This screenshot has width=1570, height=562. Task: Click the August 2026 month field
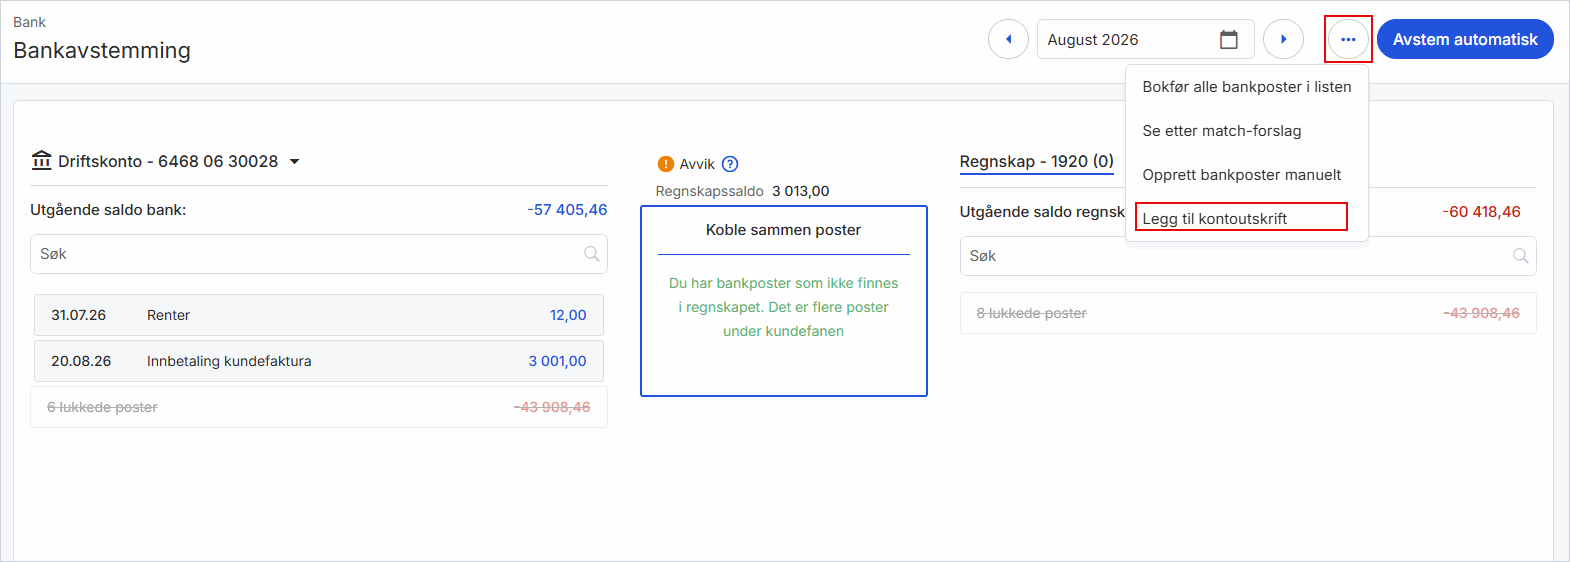tap(1145, 40)
